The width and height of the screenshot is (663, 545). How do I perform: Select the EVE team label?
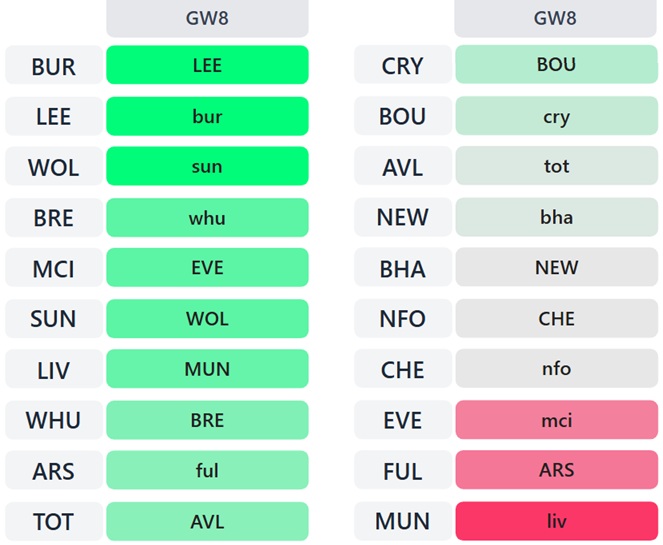tap(402, 421)
